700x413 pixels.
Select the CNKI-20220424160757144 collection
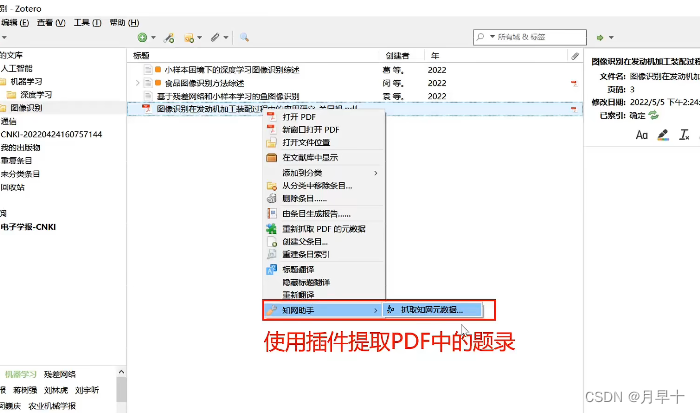51,134
